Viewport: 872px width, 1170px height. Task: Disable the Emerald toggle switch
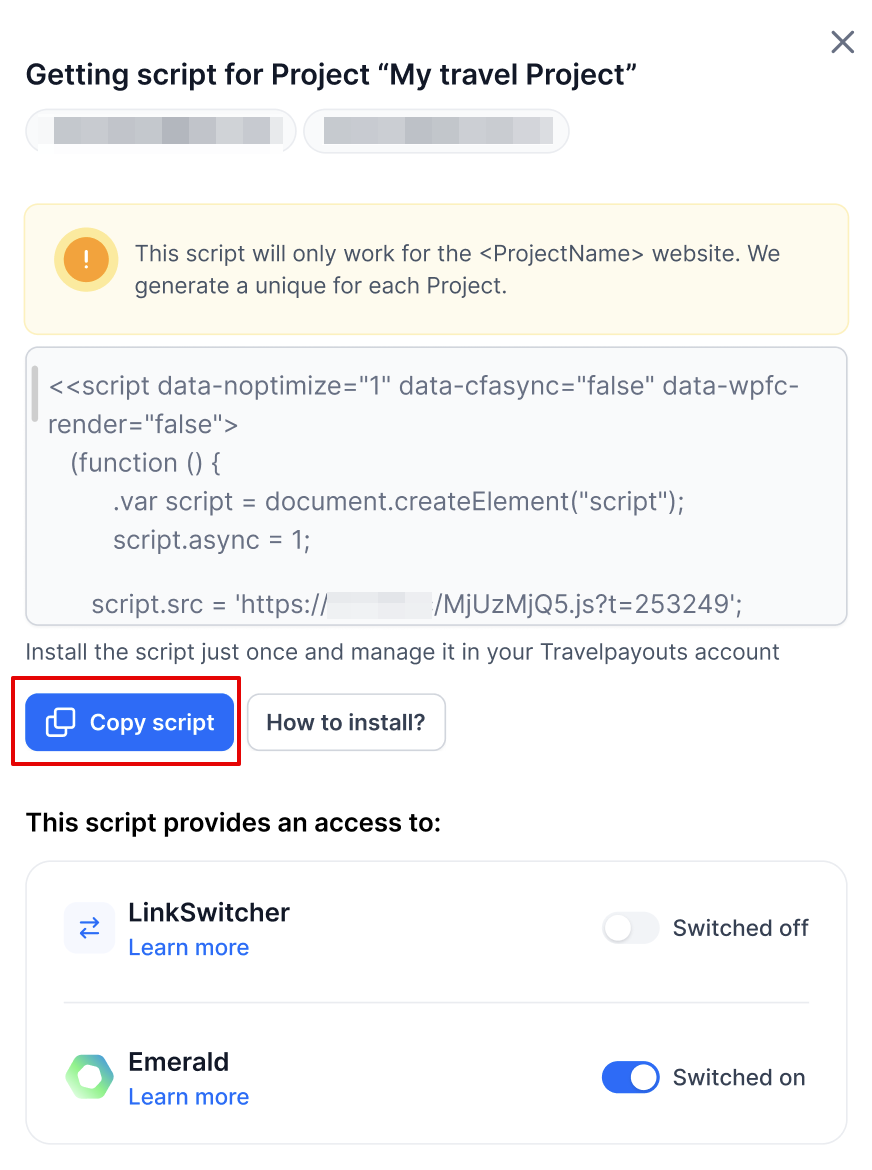[x=630, y=1077]
